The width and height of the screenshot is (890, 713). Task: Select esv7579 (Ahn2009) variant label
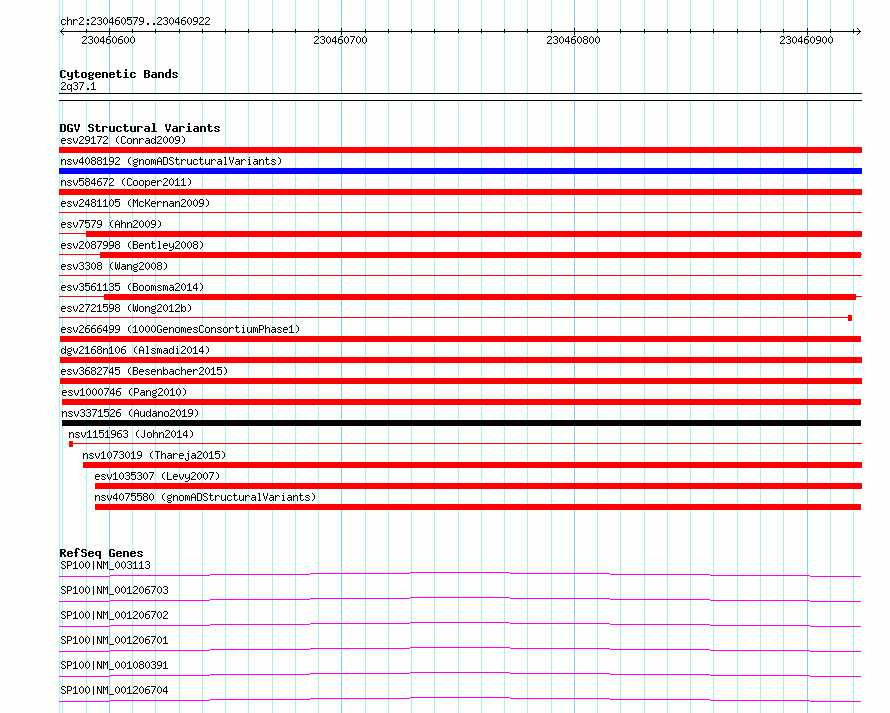111,224
